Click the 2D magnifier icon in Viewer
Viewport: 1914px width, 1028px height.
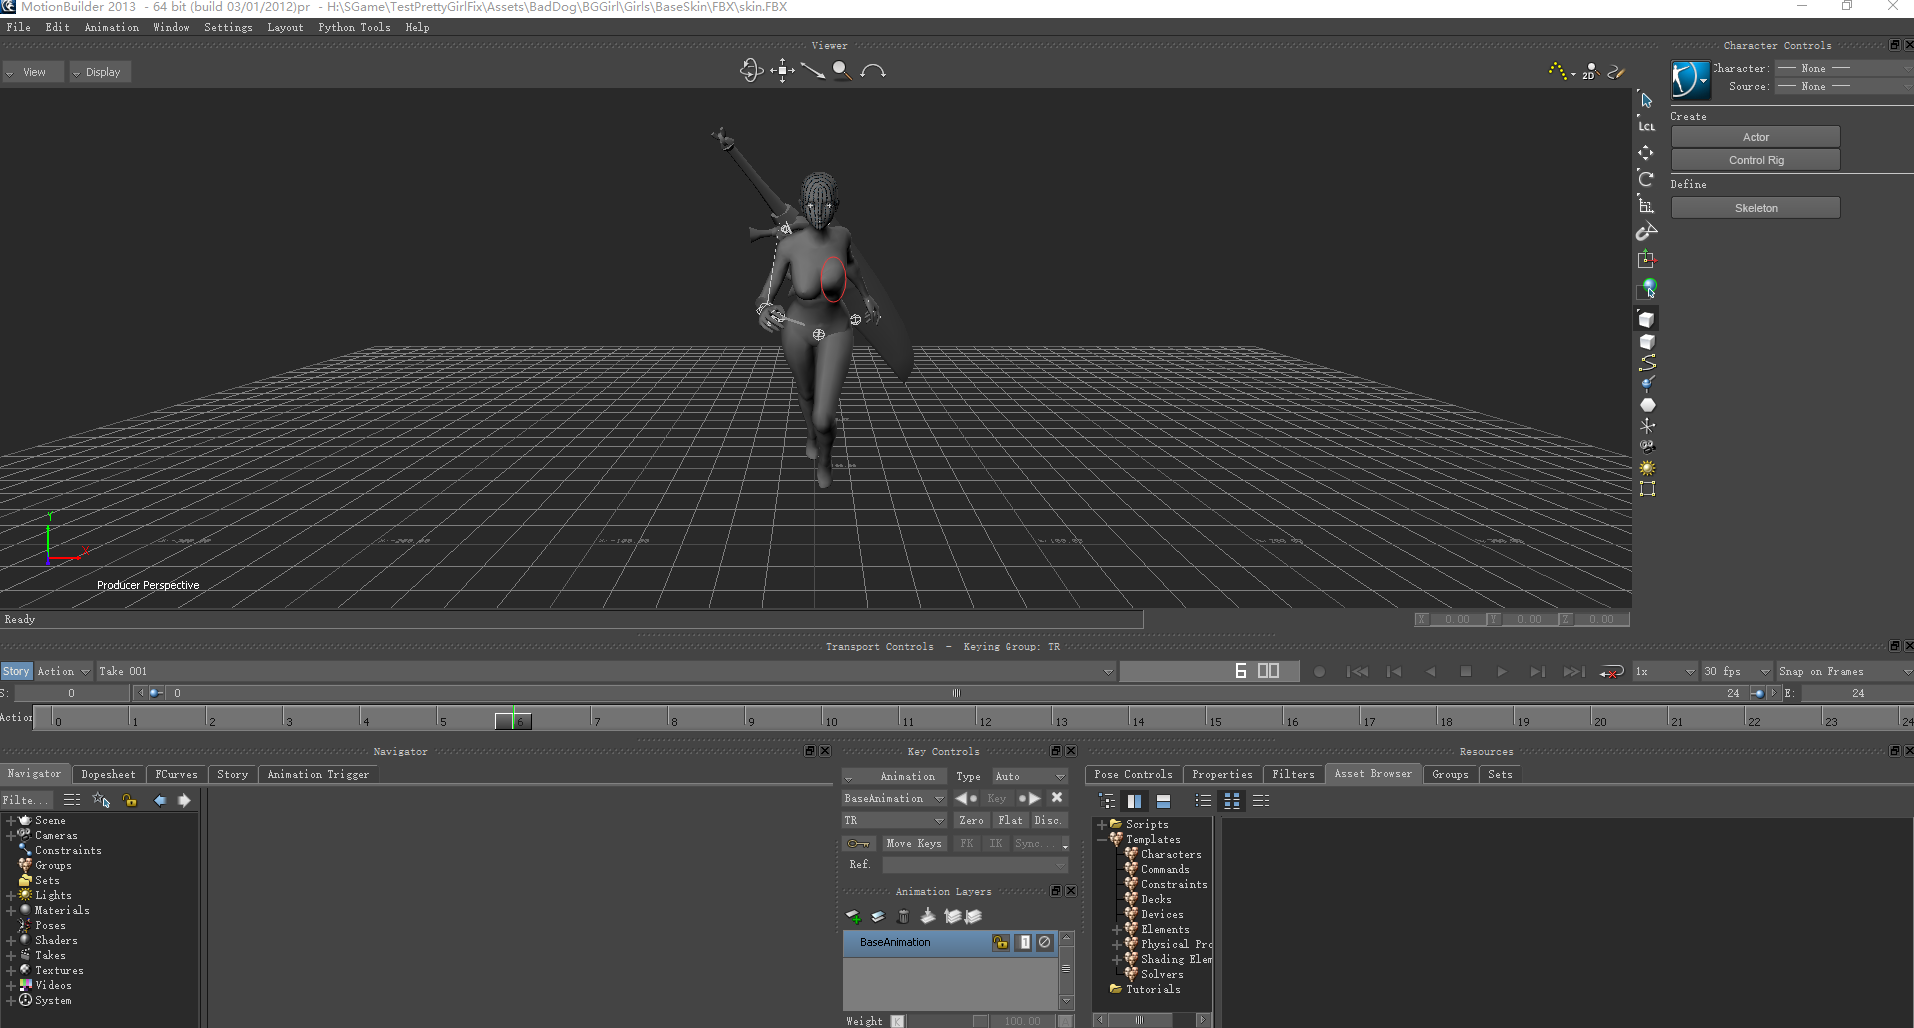click(x=1590, y=71)
